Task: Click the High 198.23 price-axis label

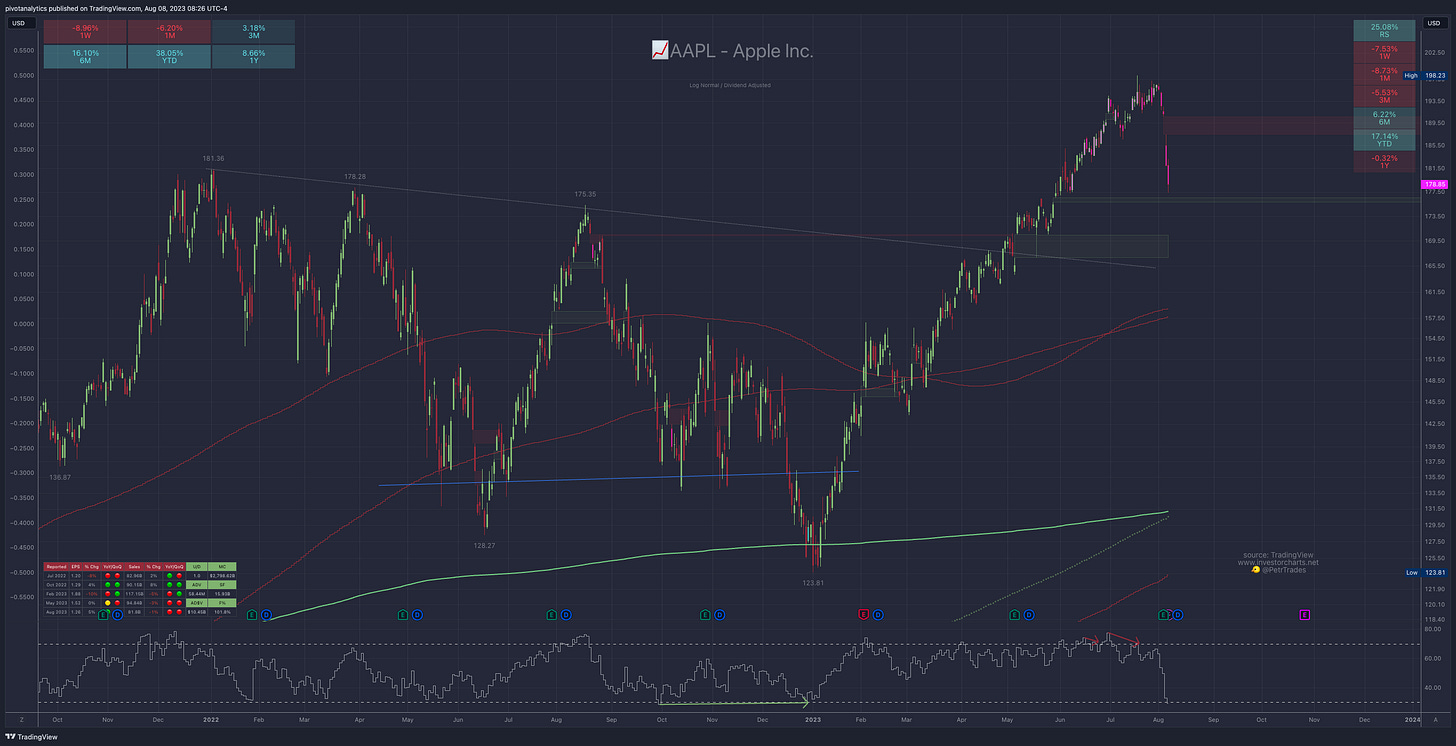Action: coord(1425,75)
